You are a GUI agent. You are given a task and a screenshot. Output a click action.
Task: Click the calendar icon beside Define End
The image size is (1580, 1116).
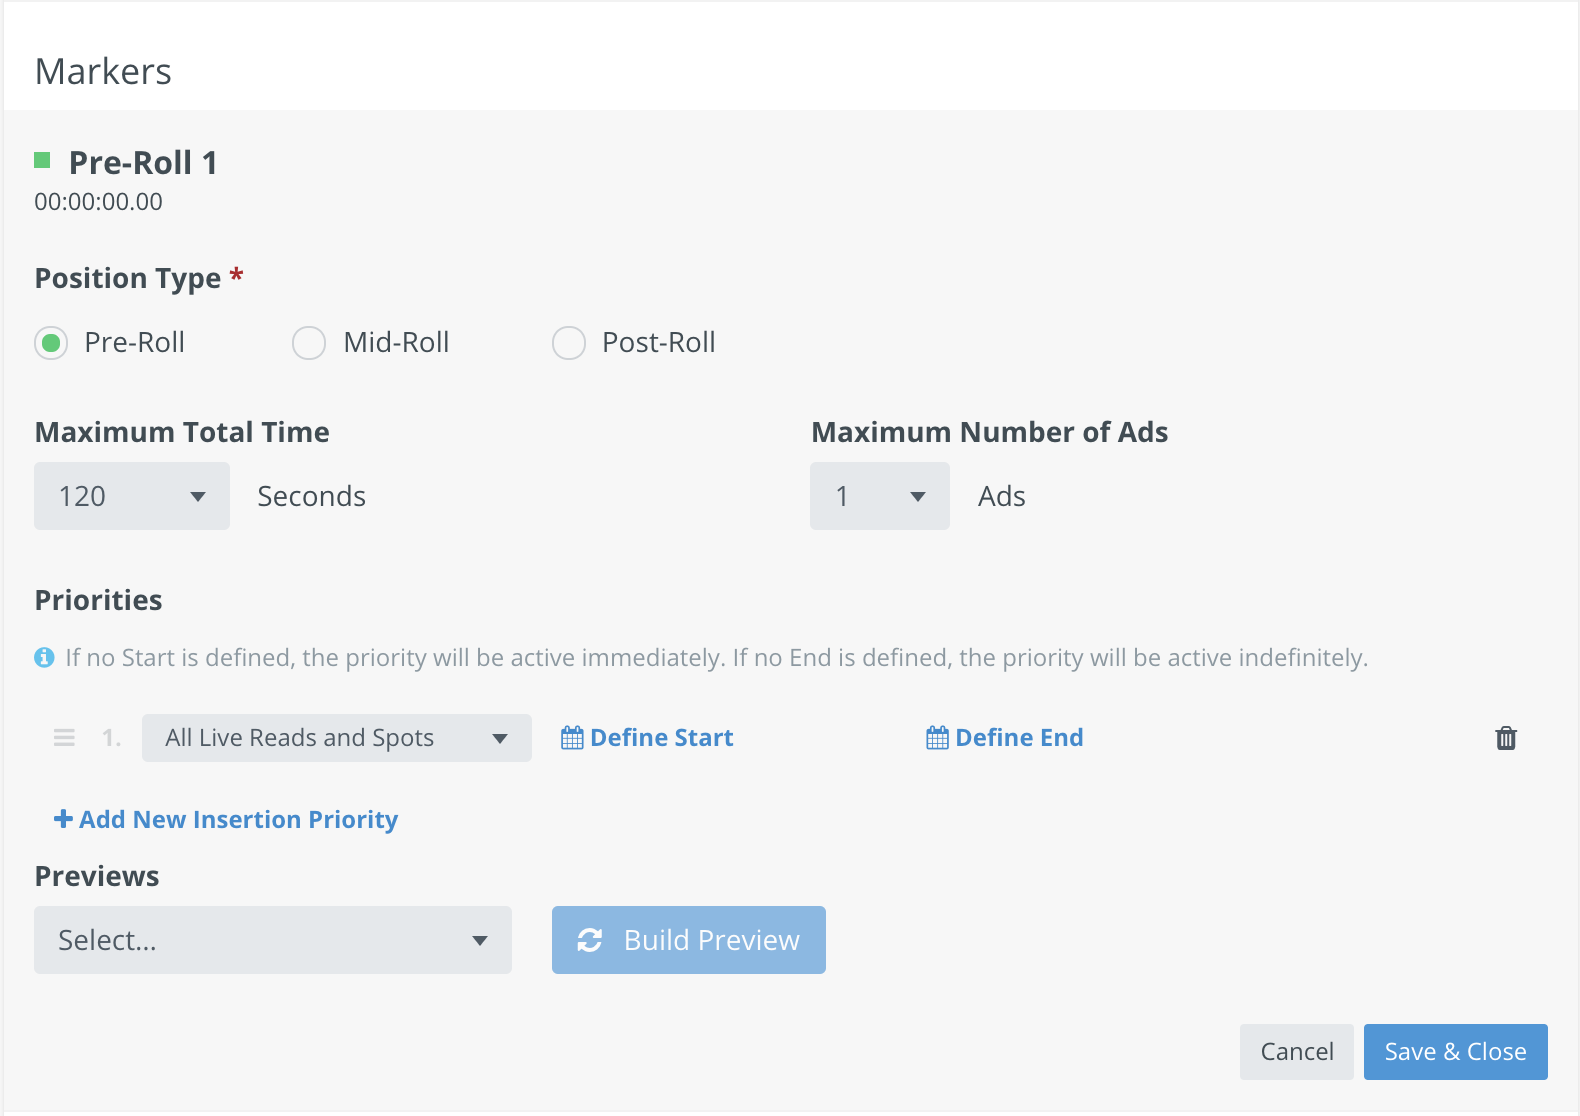937,738
